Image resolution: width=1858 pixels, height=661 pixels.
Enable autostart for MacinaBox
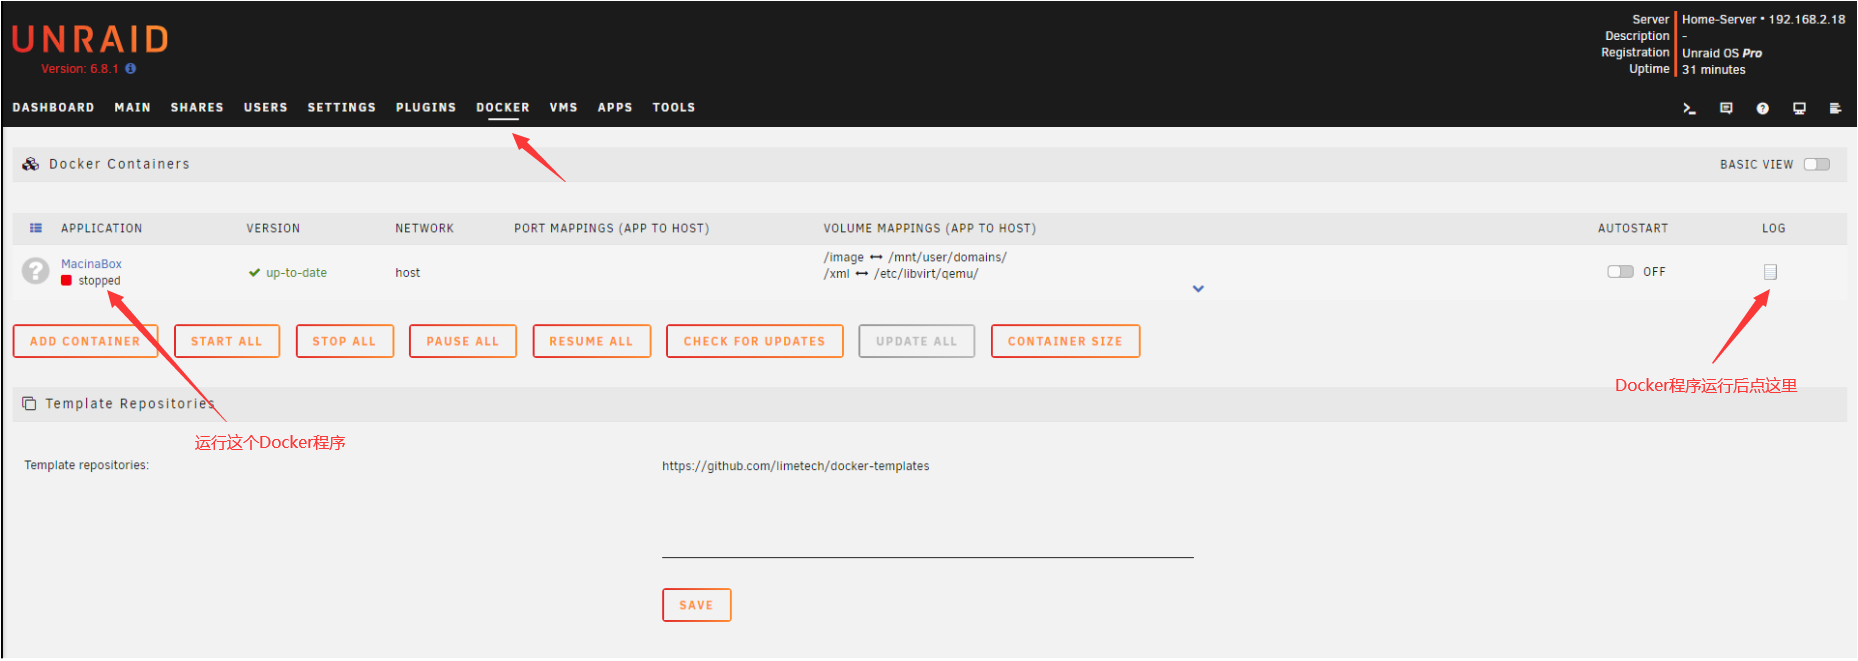(1620, 272)
